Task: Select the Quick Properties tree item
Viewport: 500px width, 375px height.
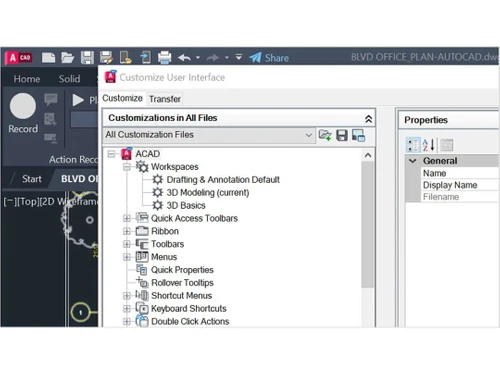Action: point(182,270)
